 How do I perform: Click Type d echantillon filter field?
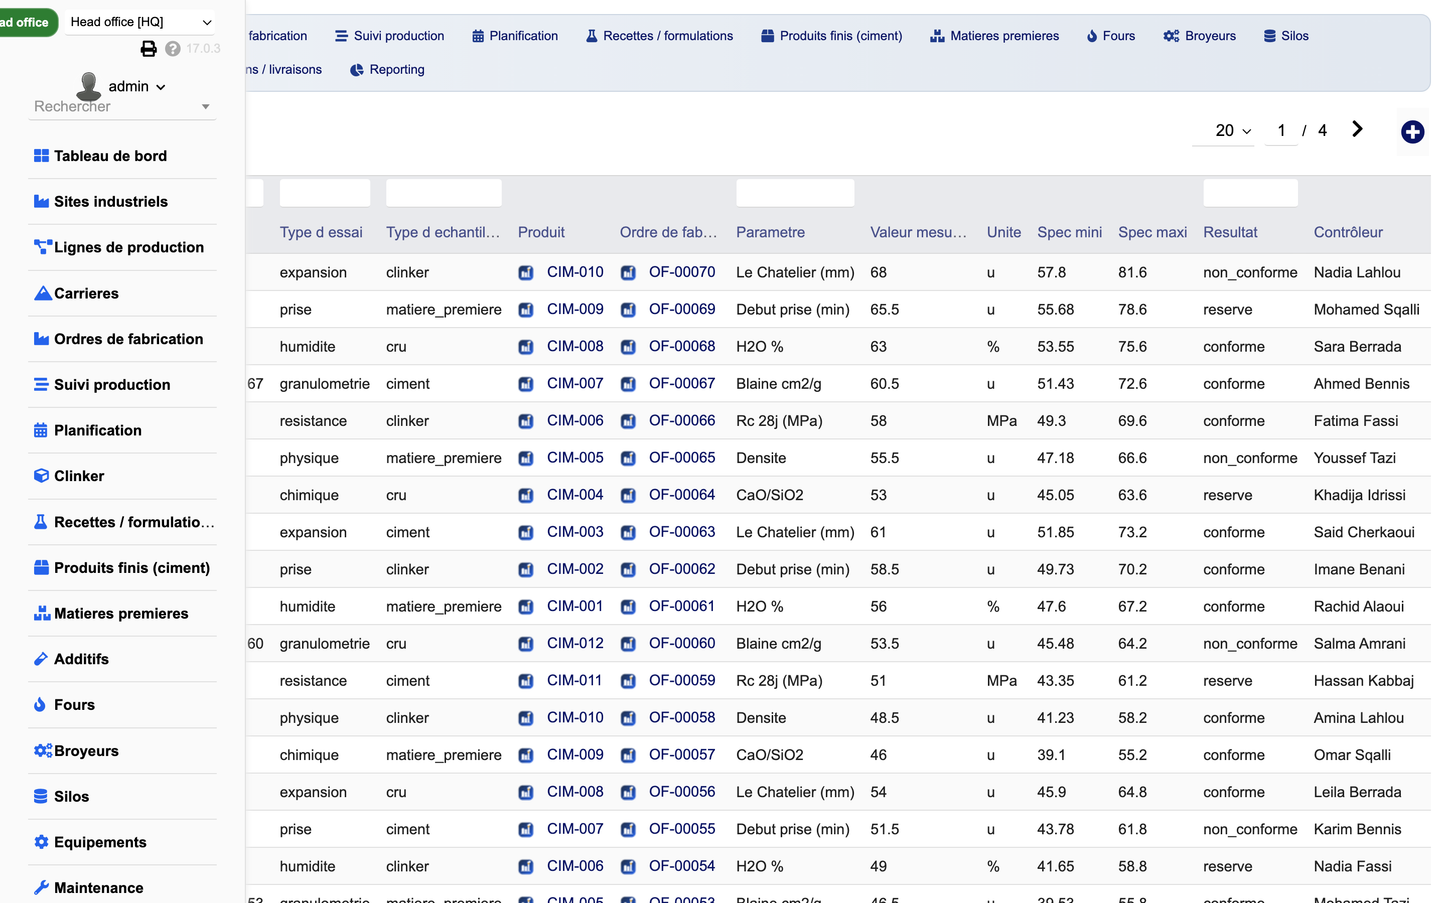pyautogui.click(x=444, y=193)
